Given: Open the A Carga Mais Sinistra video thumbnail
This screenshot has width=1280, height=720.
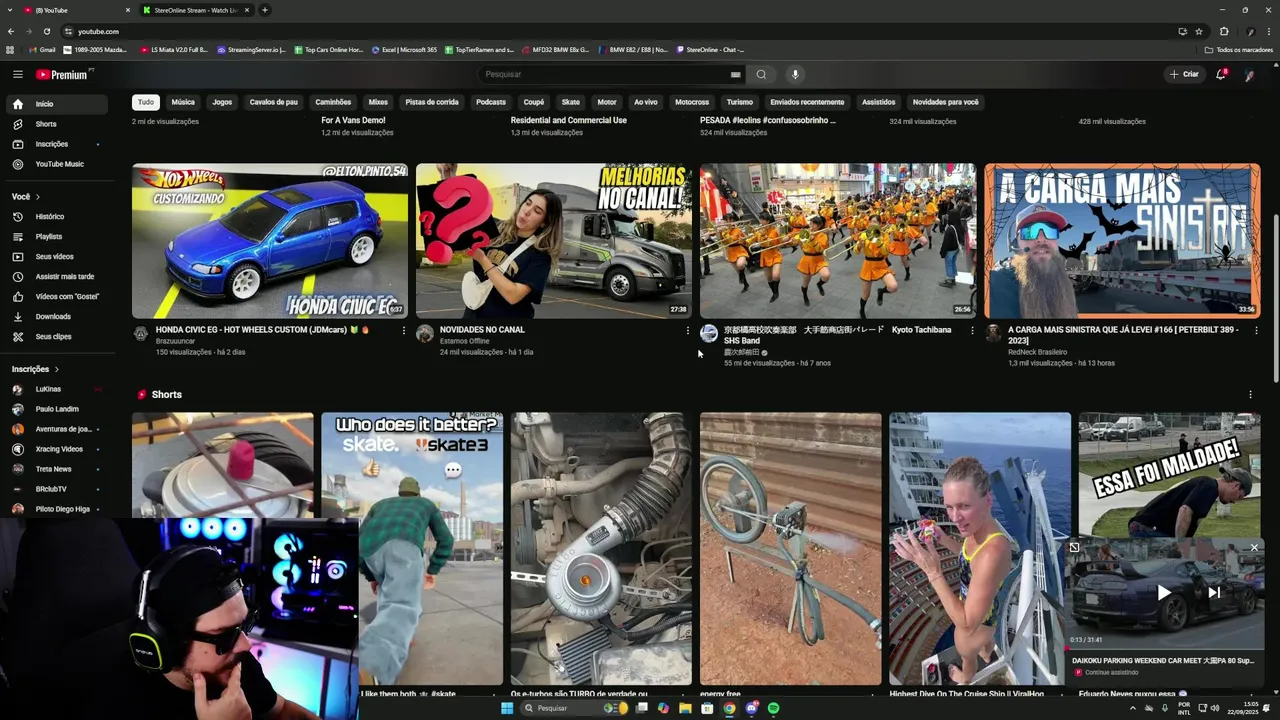Looking at the screenshot, I should click(x=1122, y=241).
